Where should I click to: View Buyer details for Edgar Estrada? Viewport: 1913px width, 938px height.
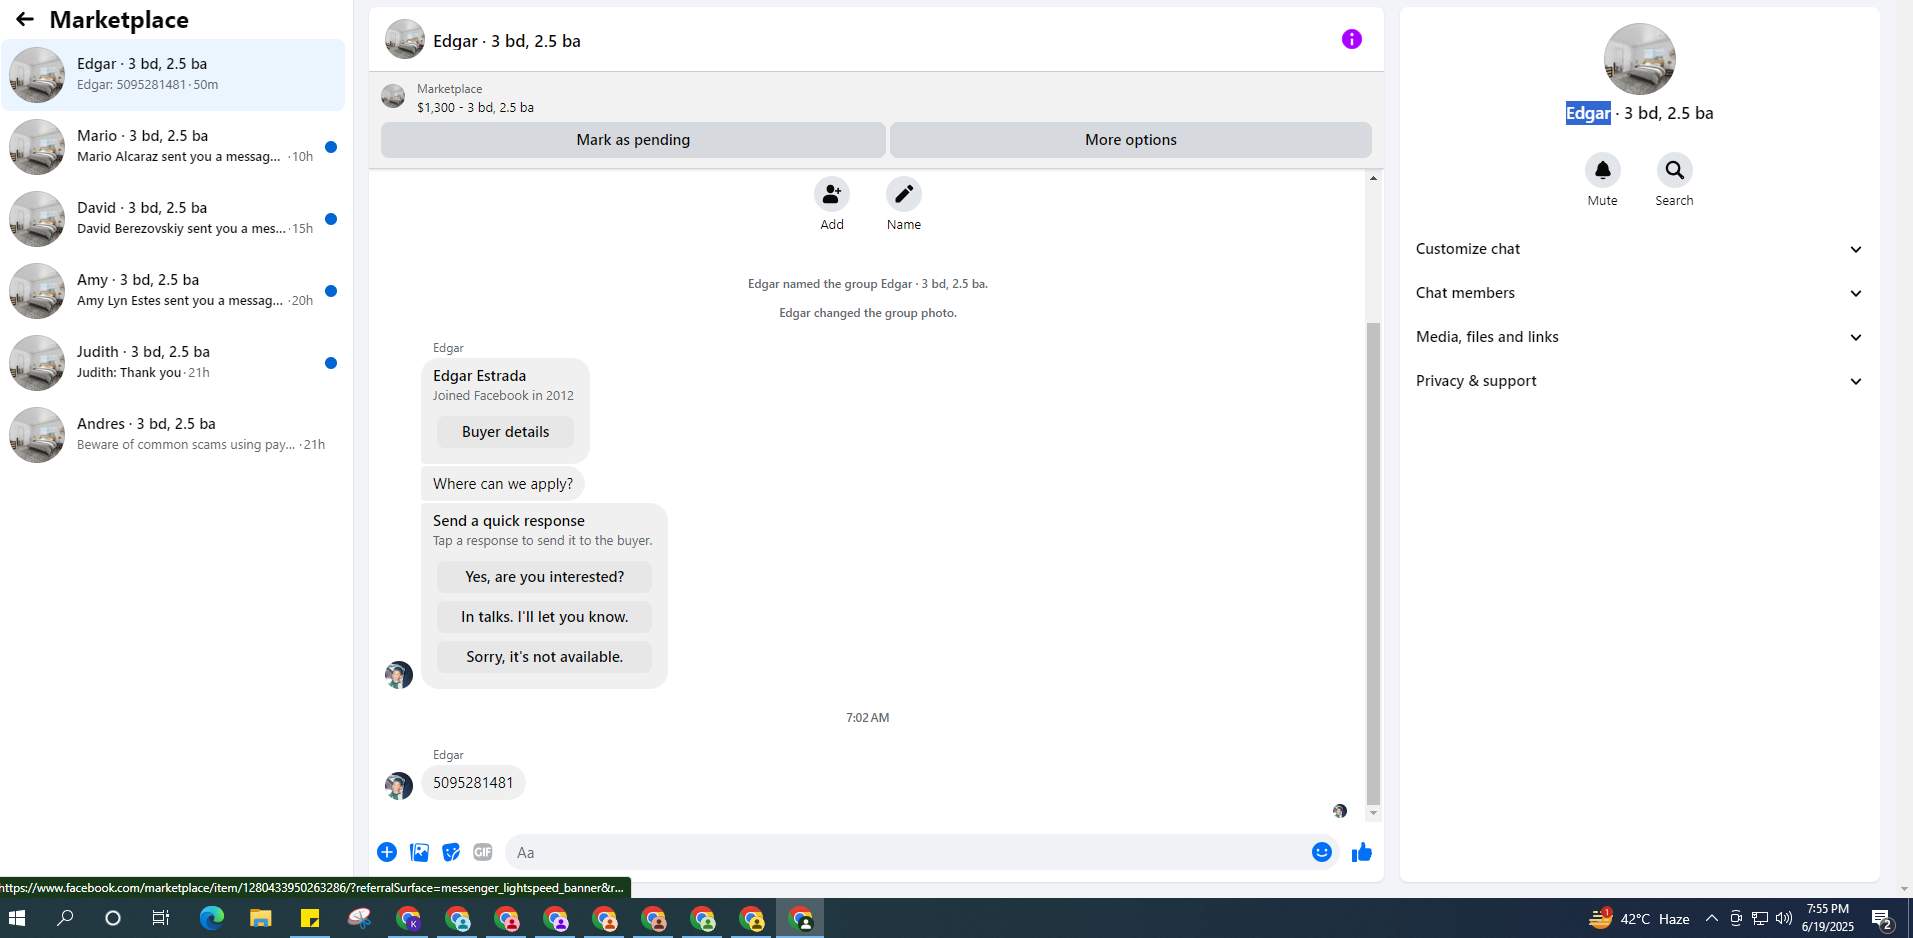point(505,432)
